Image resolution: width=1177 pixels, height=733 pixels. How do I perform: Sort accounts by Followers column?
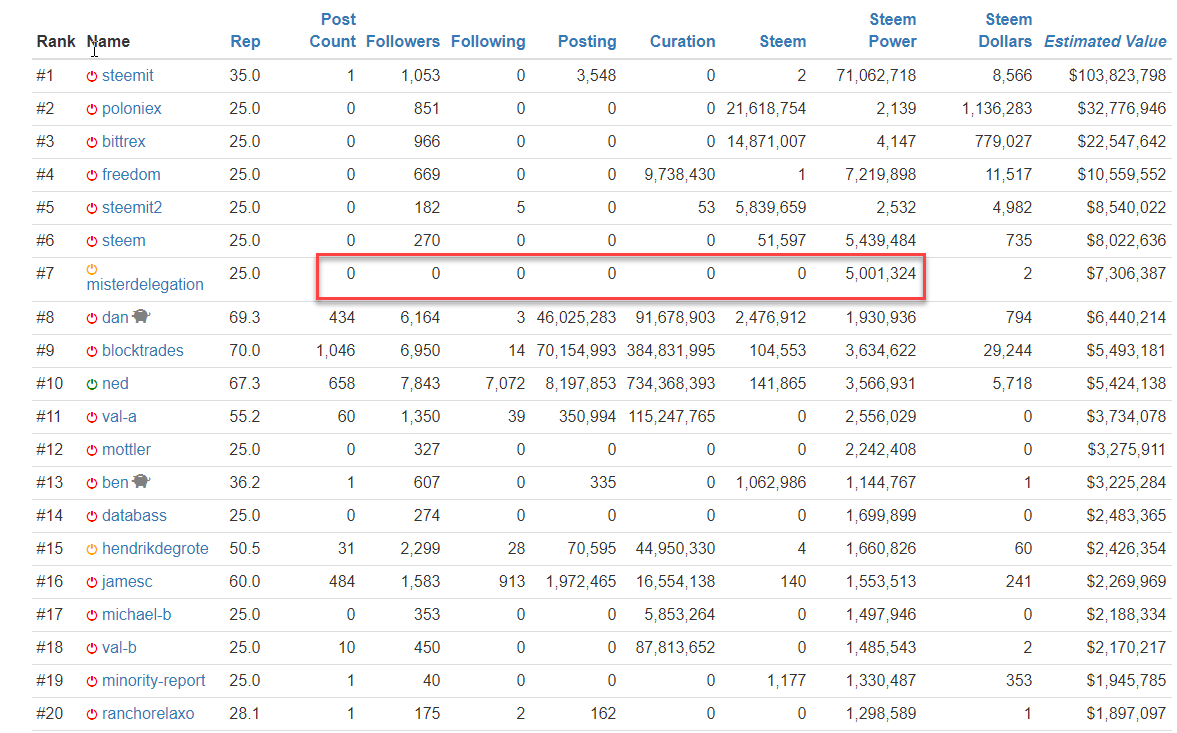tap(403, 42)
